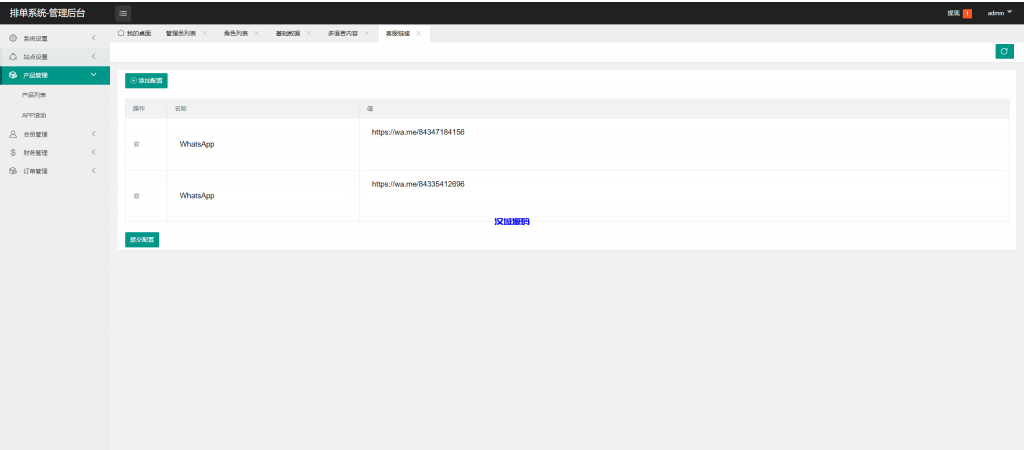Open 产品列表 in the sidebar
This screenshot has width=1024, height=450.
pyautogui.click(x=34, y=95)
